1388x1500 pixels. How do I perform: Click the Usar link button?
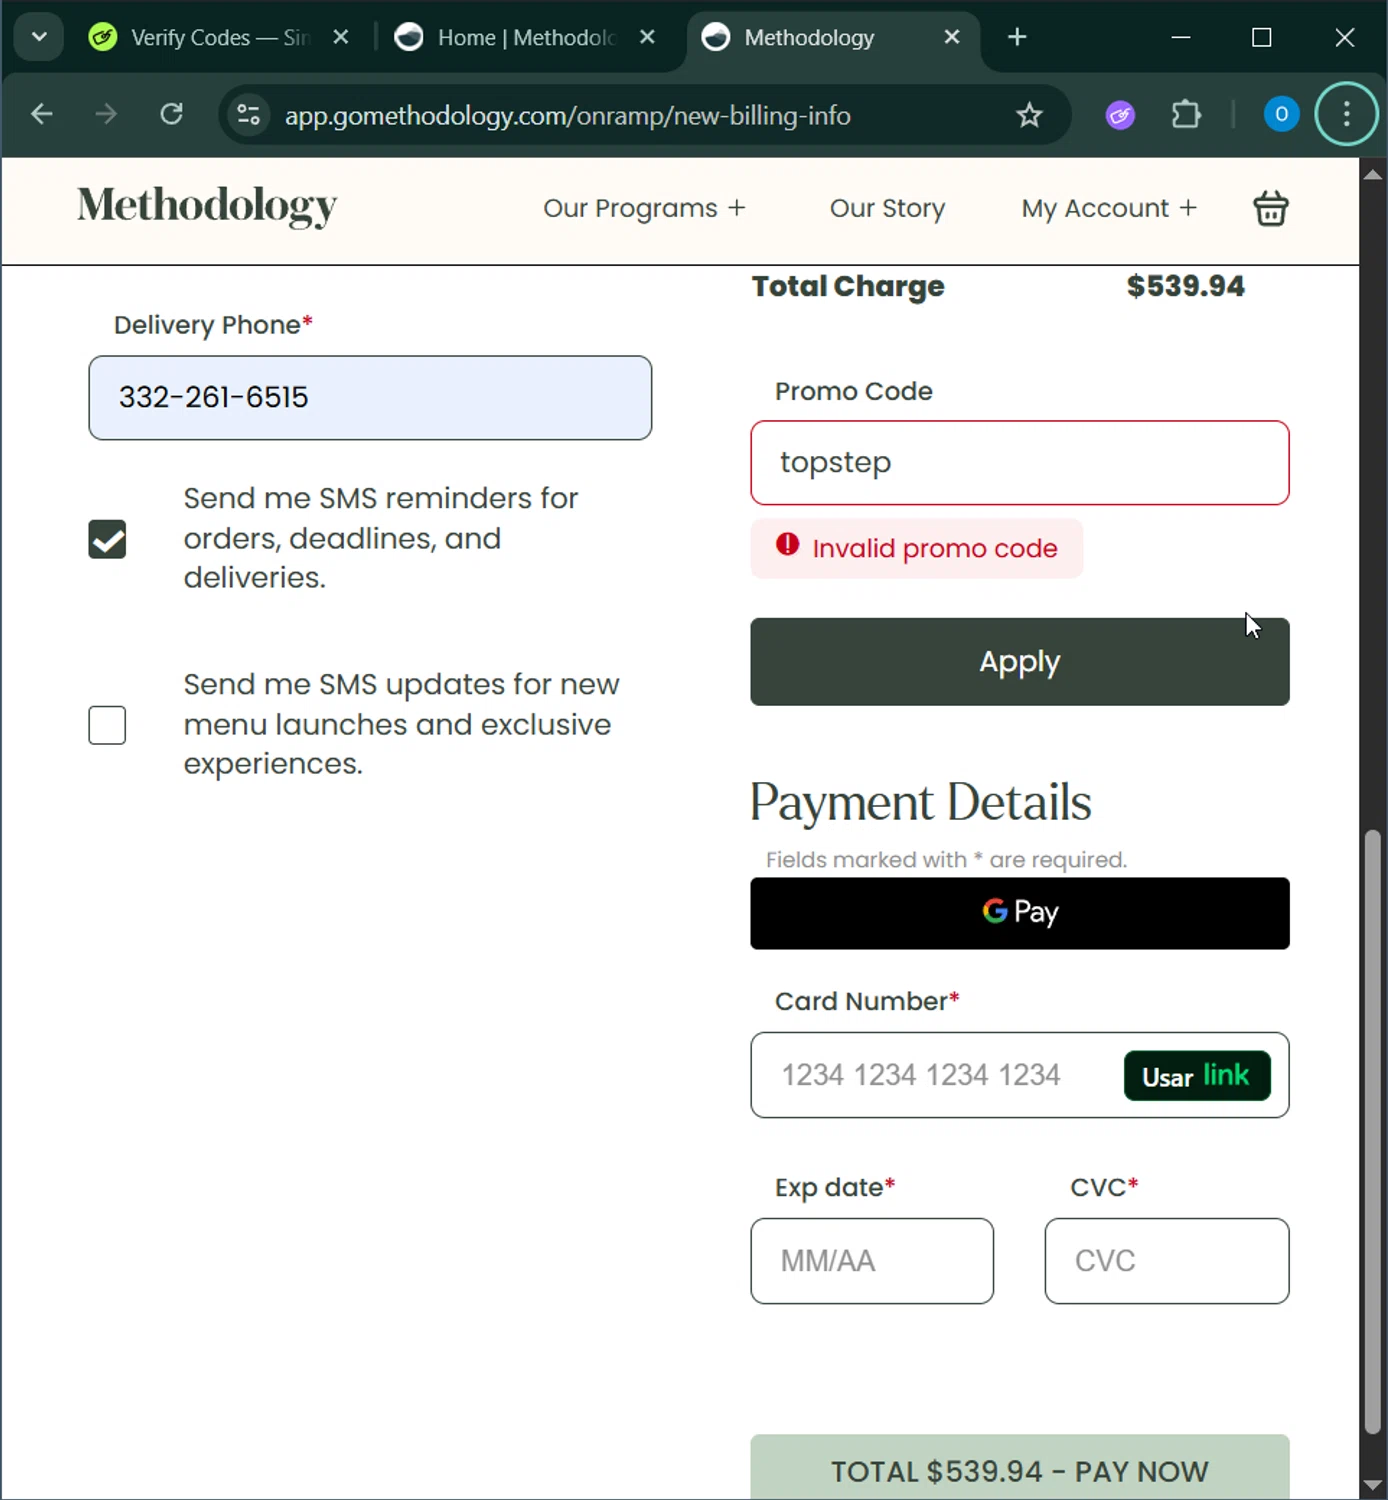[x=1197, y=1076]
